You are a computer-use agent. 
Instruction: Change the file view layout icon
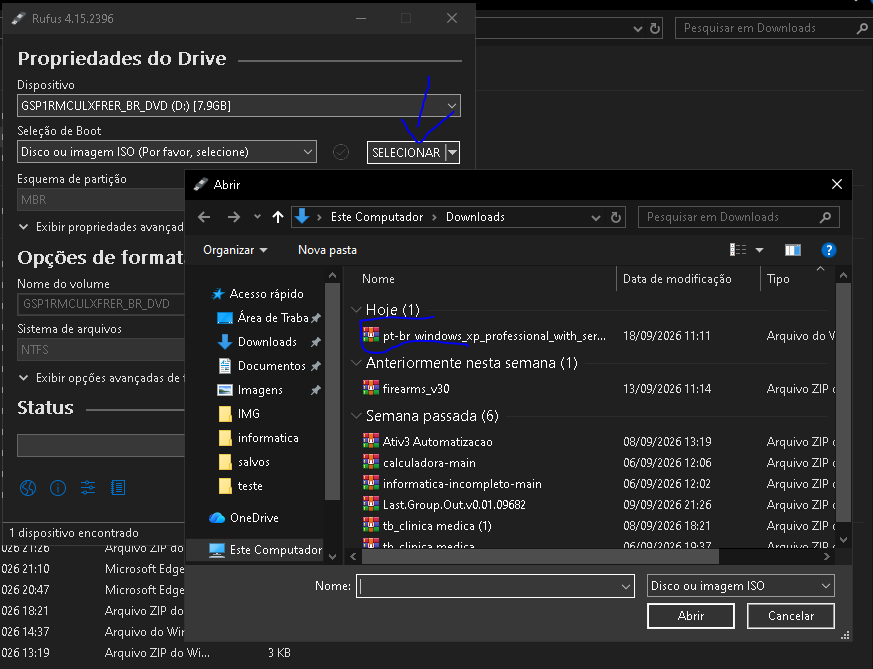[x=738, y=250]
